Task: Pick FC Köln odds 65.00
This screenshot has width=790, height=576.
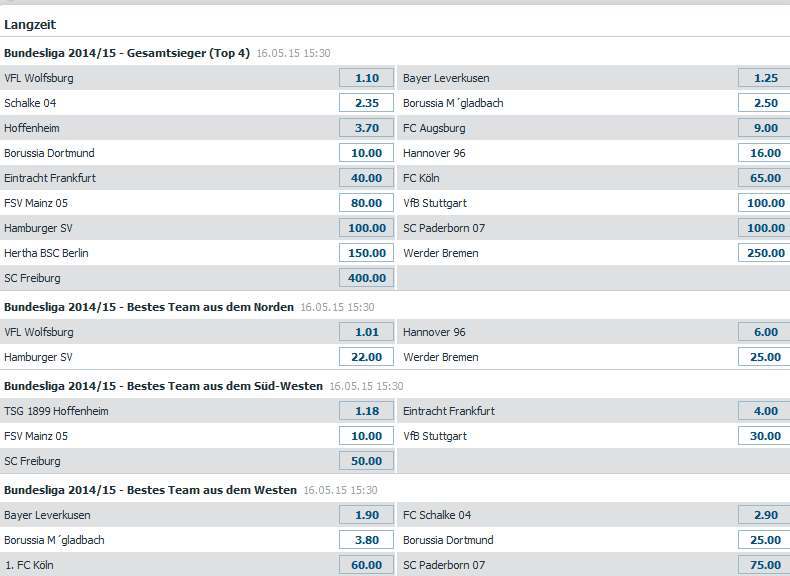Action: tap(764, 178)
